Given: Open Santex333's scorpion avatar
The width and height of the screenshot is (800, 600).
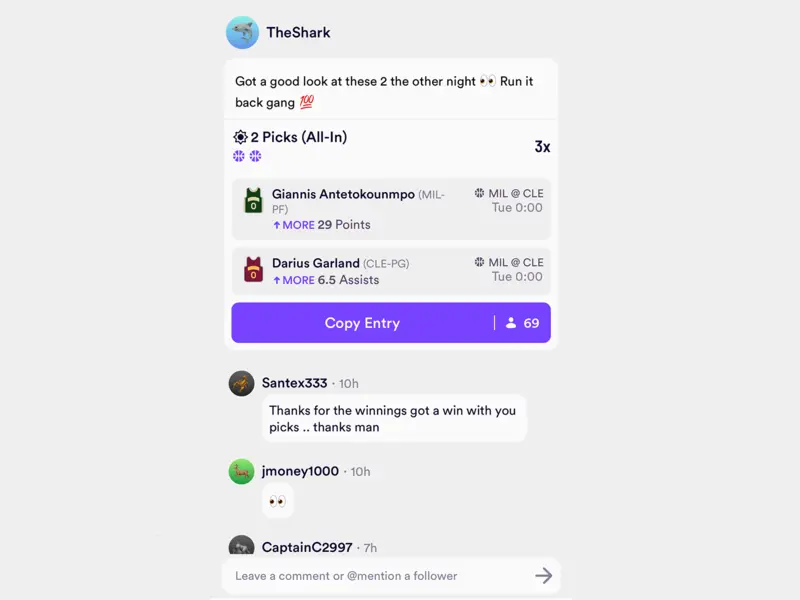Looking at the screenshot, I should click(241, 383).
